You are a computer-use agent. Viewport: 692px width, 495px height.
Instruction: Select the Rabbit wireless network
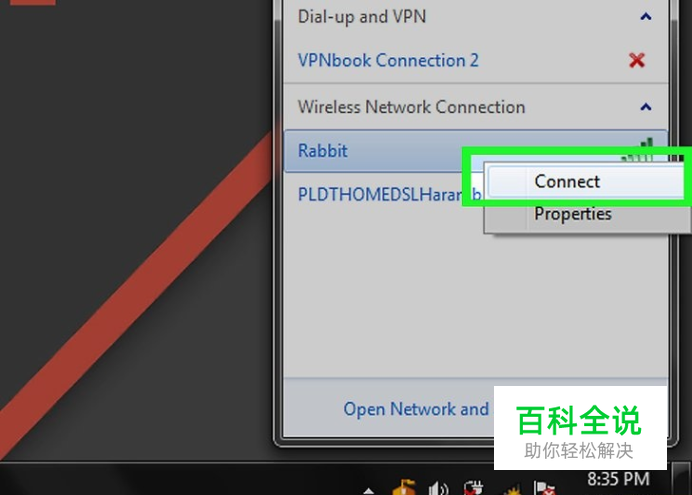(x=476, y=150)
